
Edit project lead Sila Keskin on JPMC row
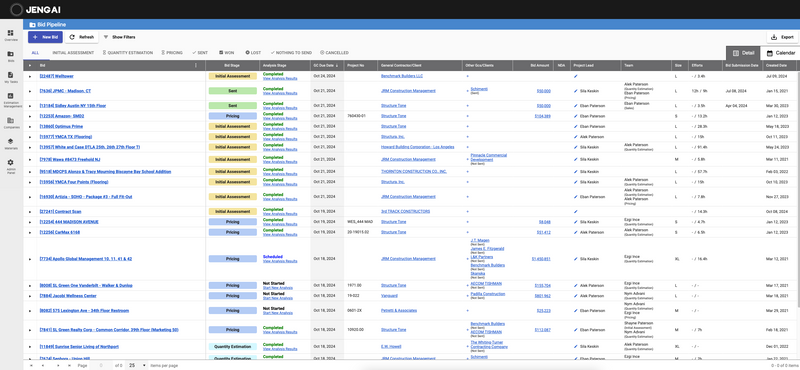click(576, 91)
